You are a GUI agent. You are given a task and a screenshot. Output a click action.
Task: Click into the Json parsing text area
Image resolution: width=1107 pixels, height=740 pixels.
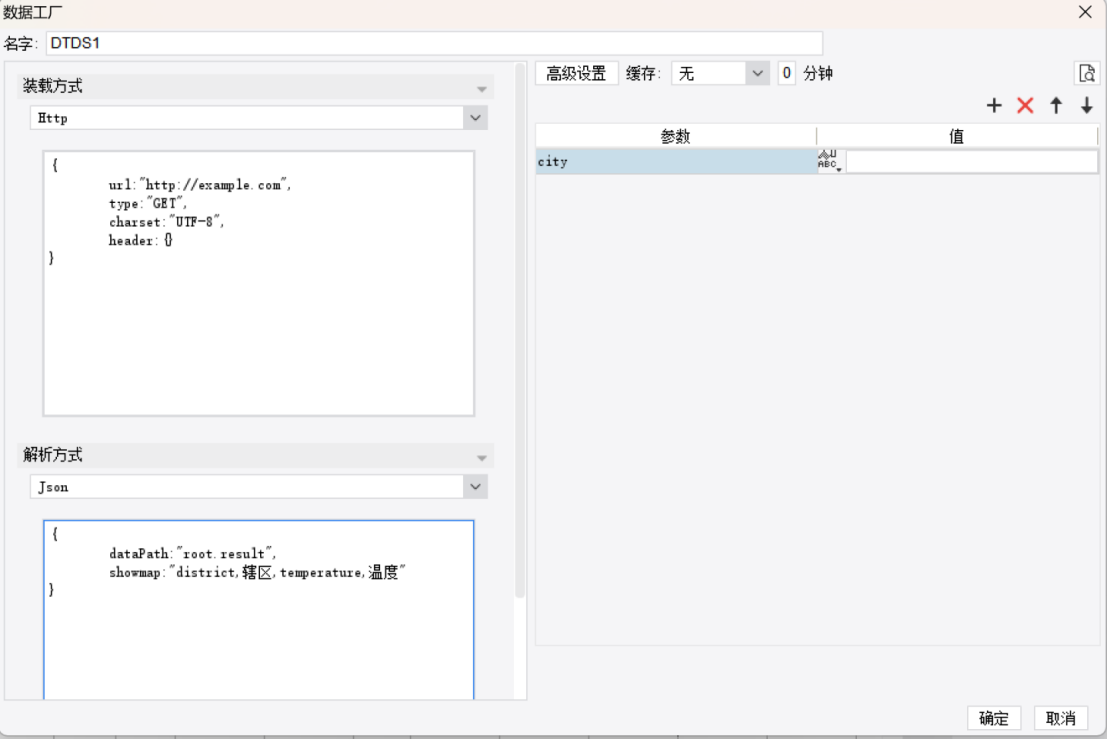tap(258, 610)
